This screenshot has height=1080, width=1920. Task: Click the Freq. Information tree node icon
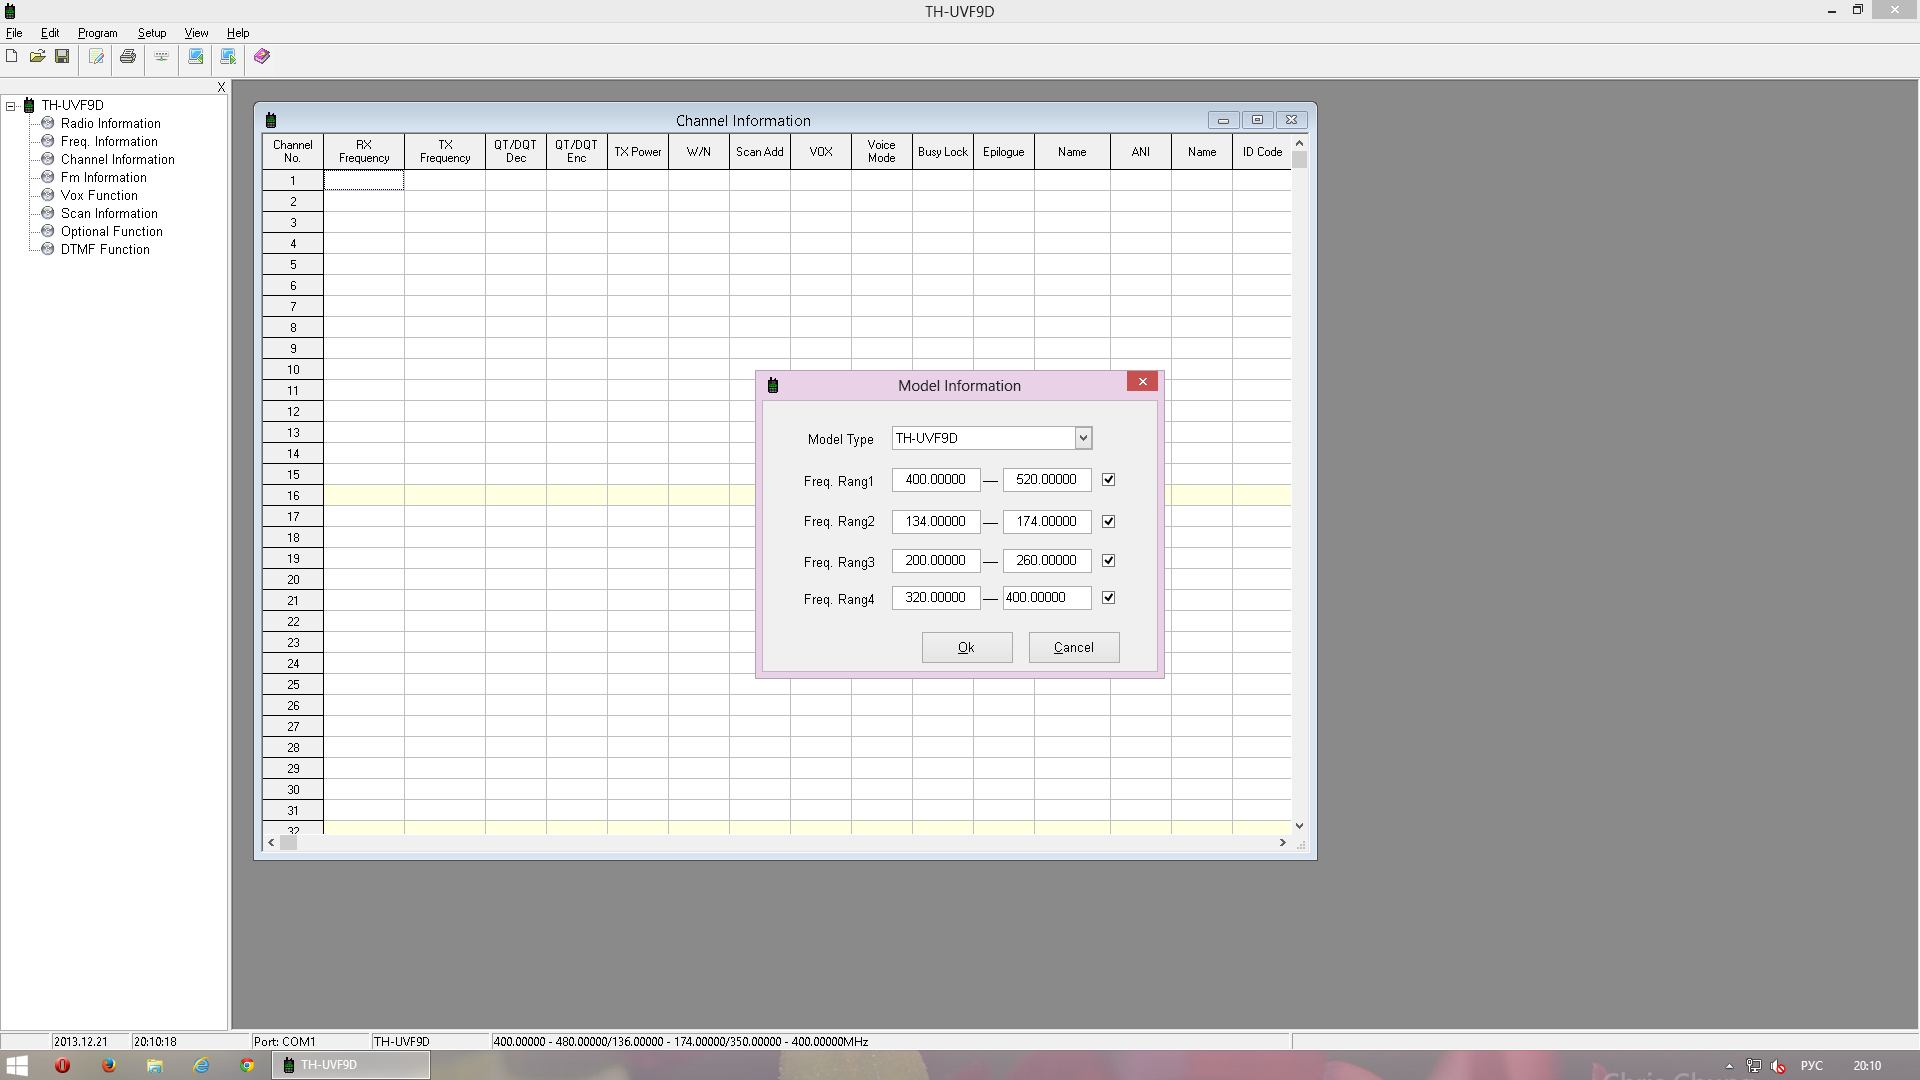click(x=47, y=141)
